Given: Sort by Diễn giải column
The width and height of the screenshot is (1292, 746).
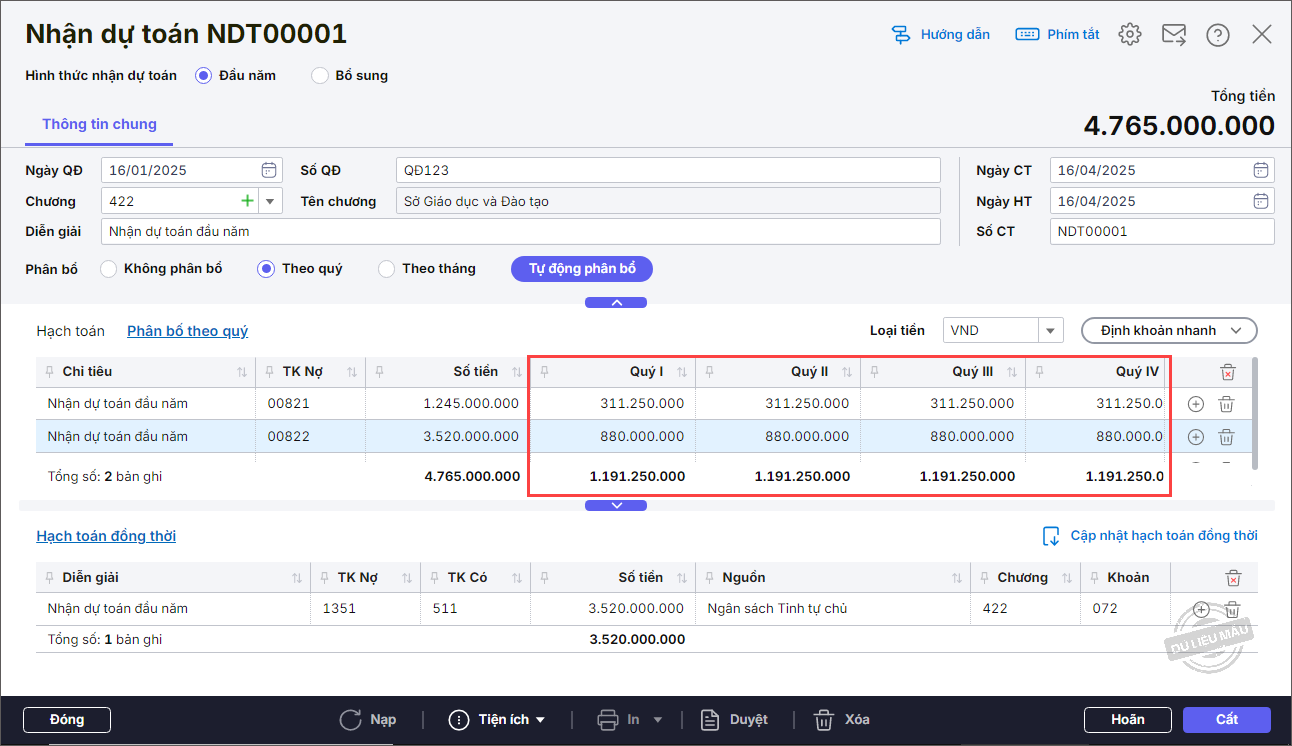Looking at the screenshot, I should [x=297, y=578].
